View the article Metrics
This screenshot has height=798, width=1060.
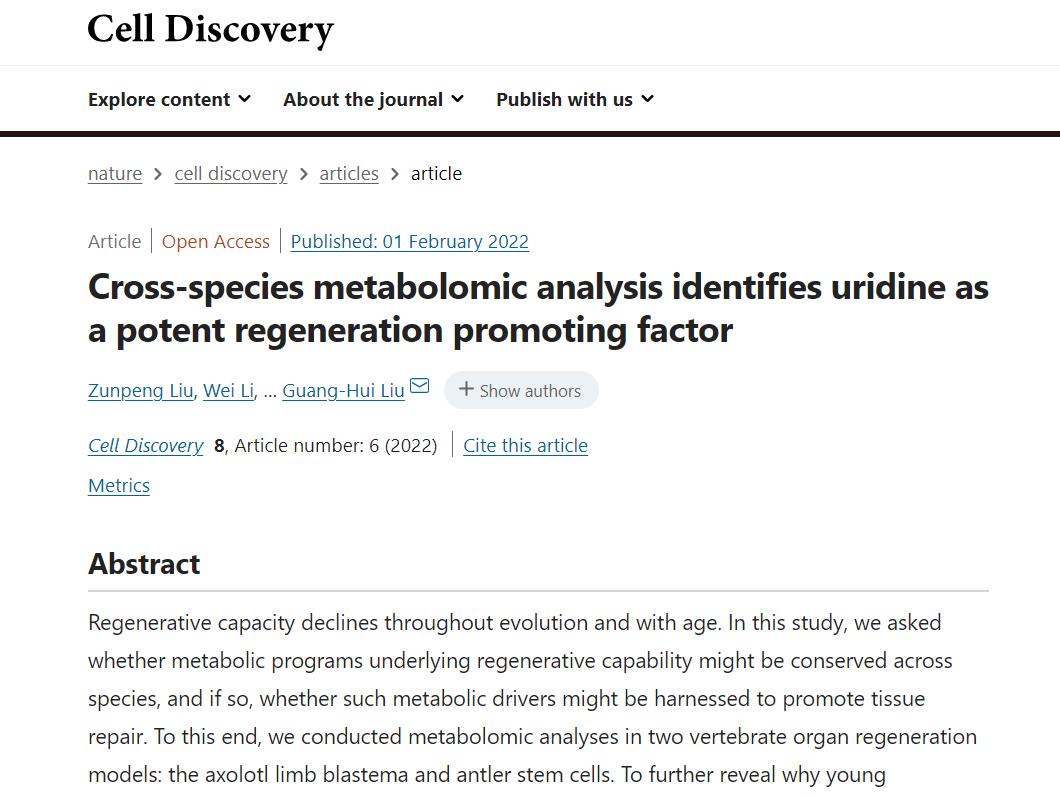pyautogui.click(x=119, y=486)
